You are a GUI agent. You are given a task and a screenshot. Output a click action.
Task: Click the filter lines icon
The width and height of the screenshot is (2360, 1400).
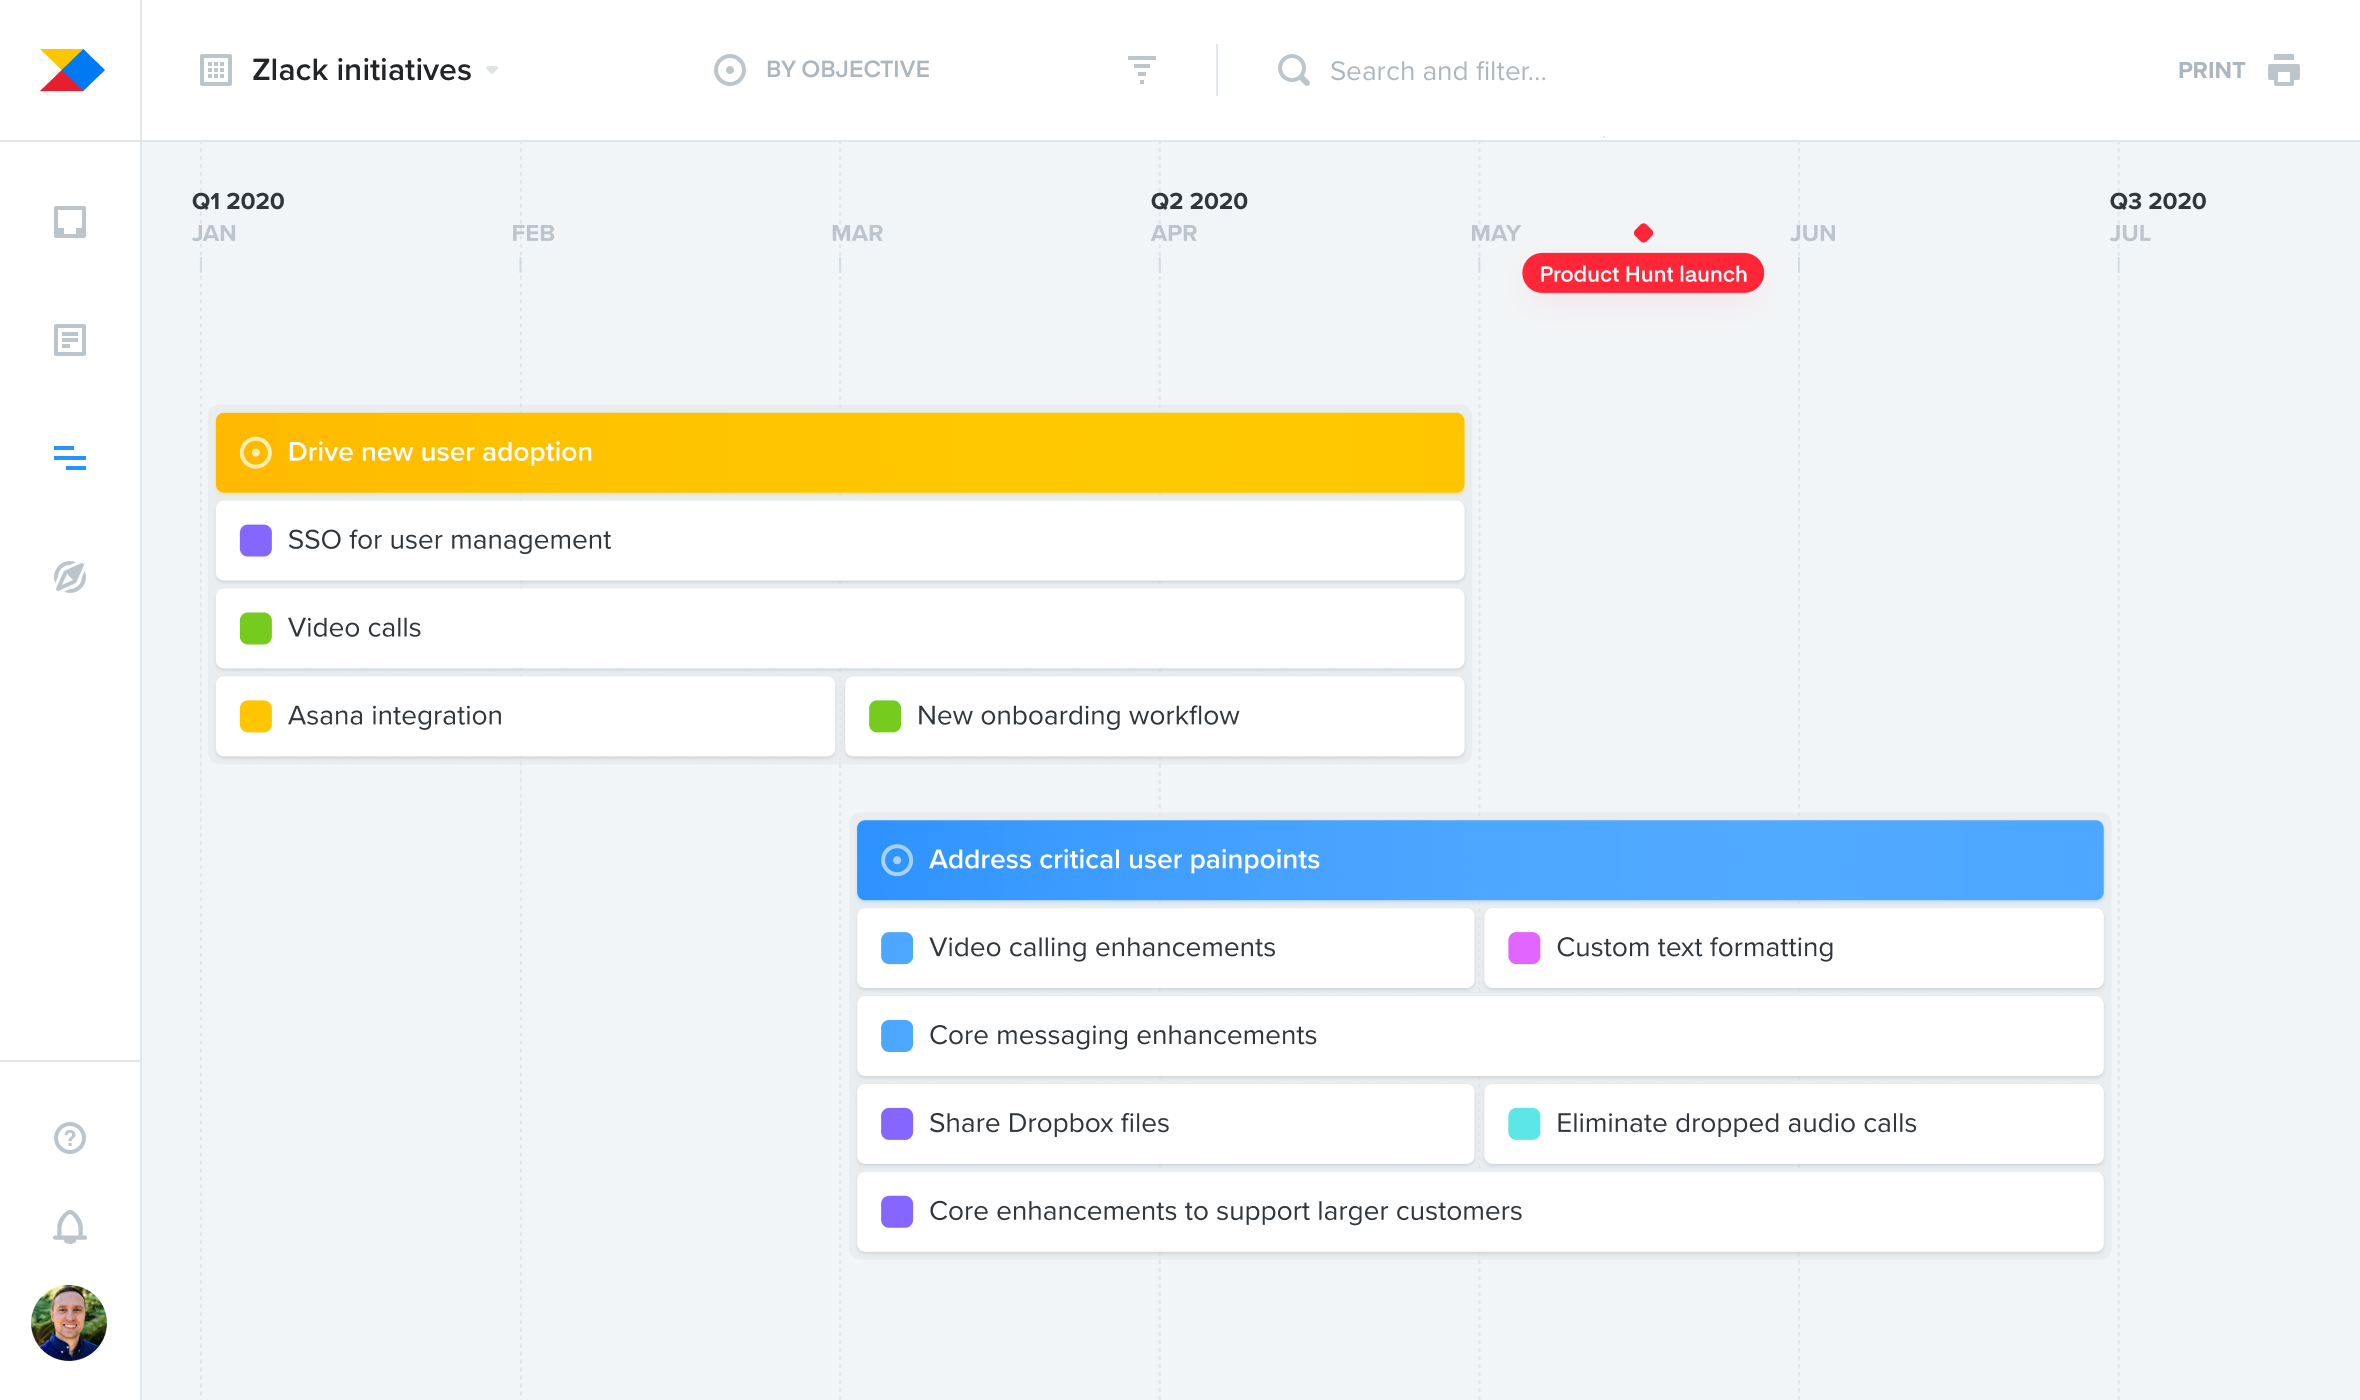(x=1141, y=70)
